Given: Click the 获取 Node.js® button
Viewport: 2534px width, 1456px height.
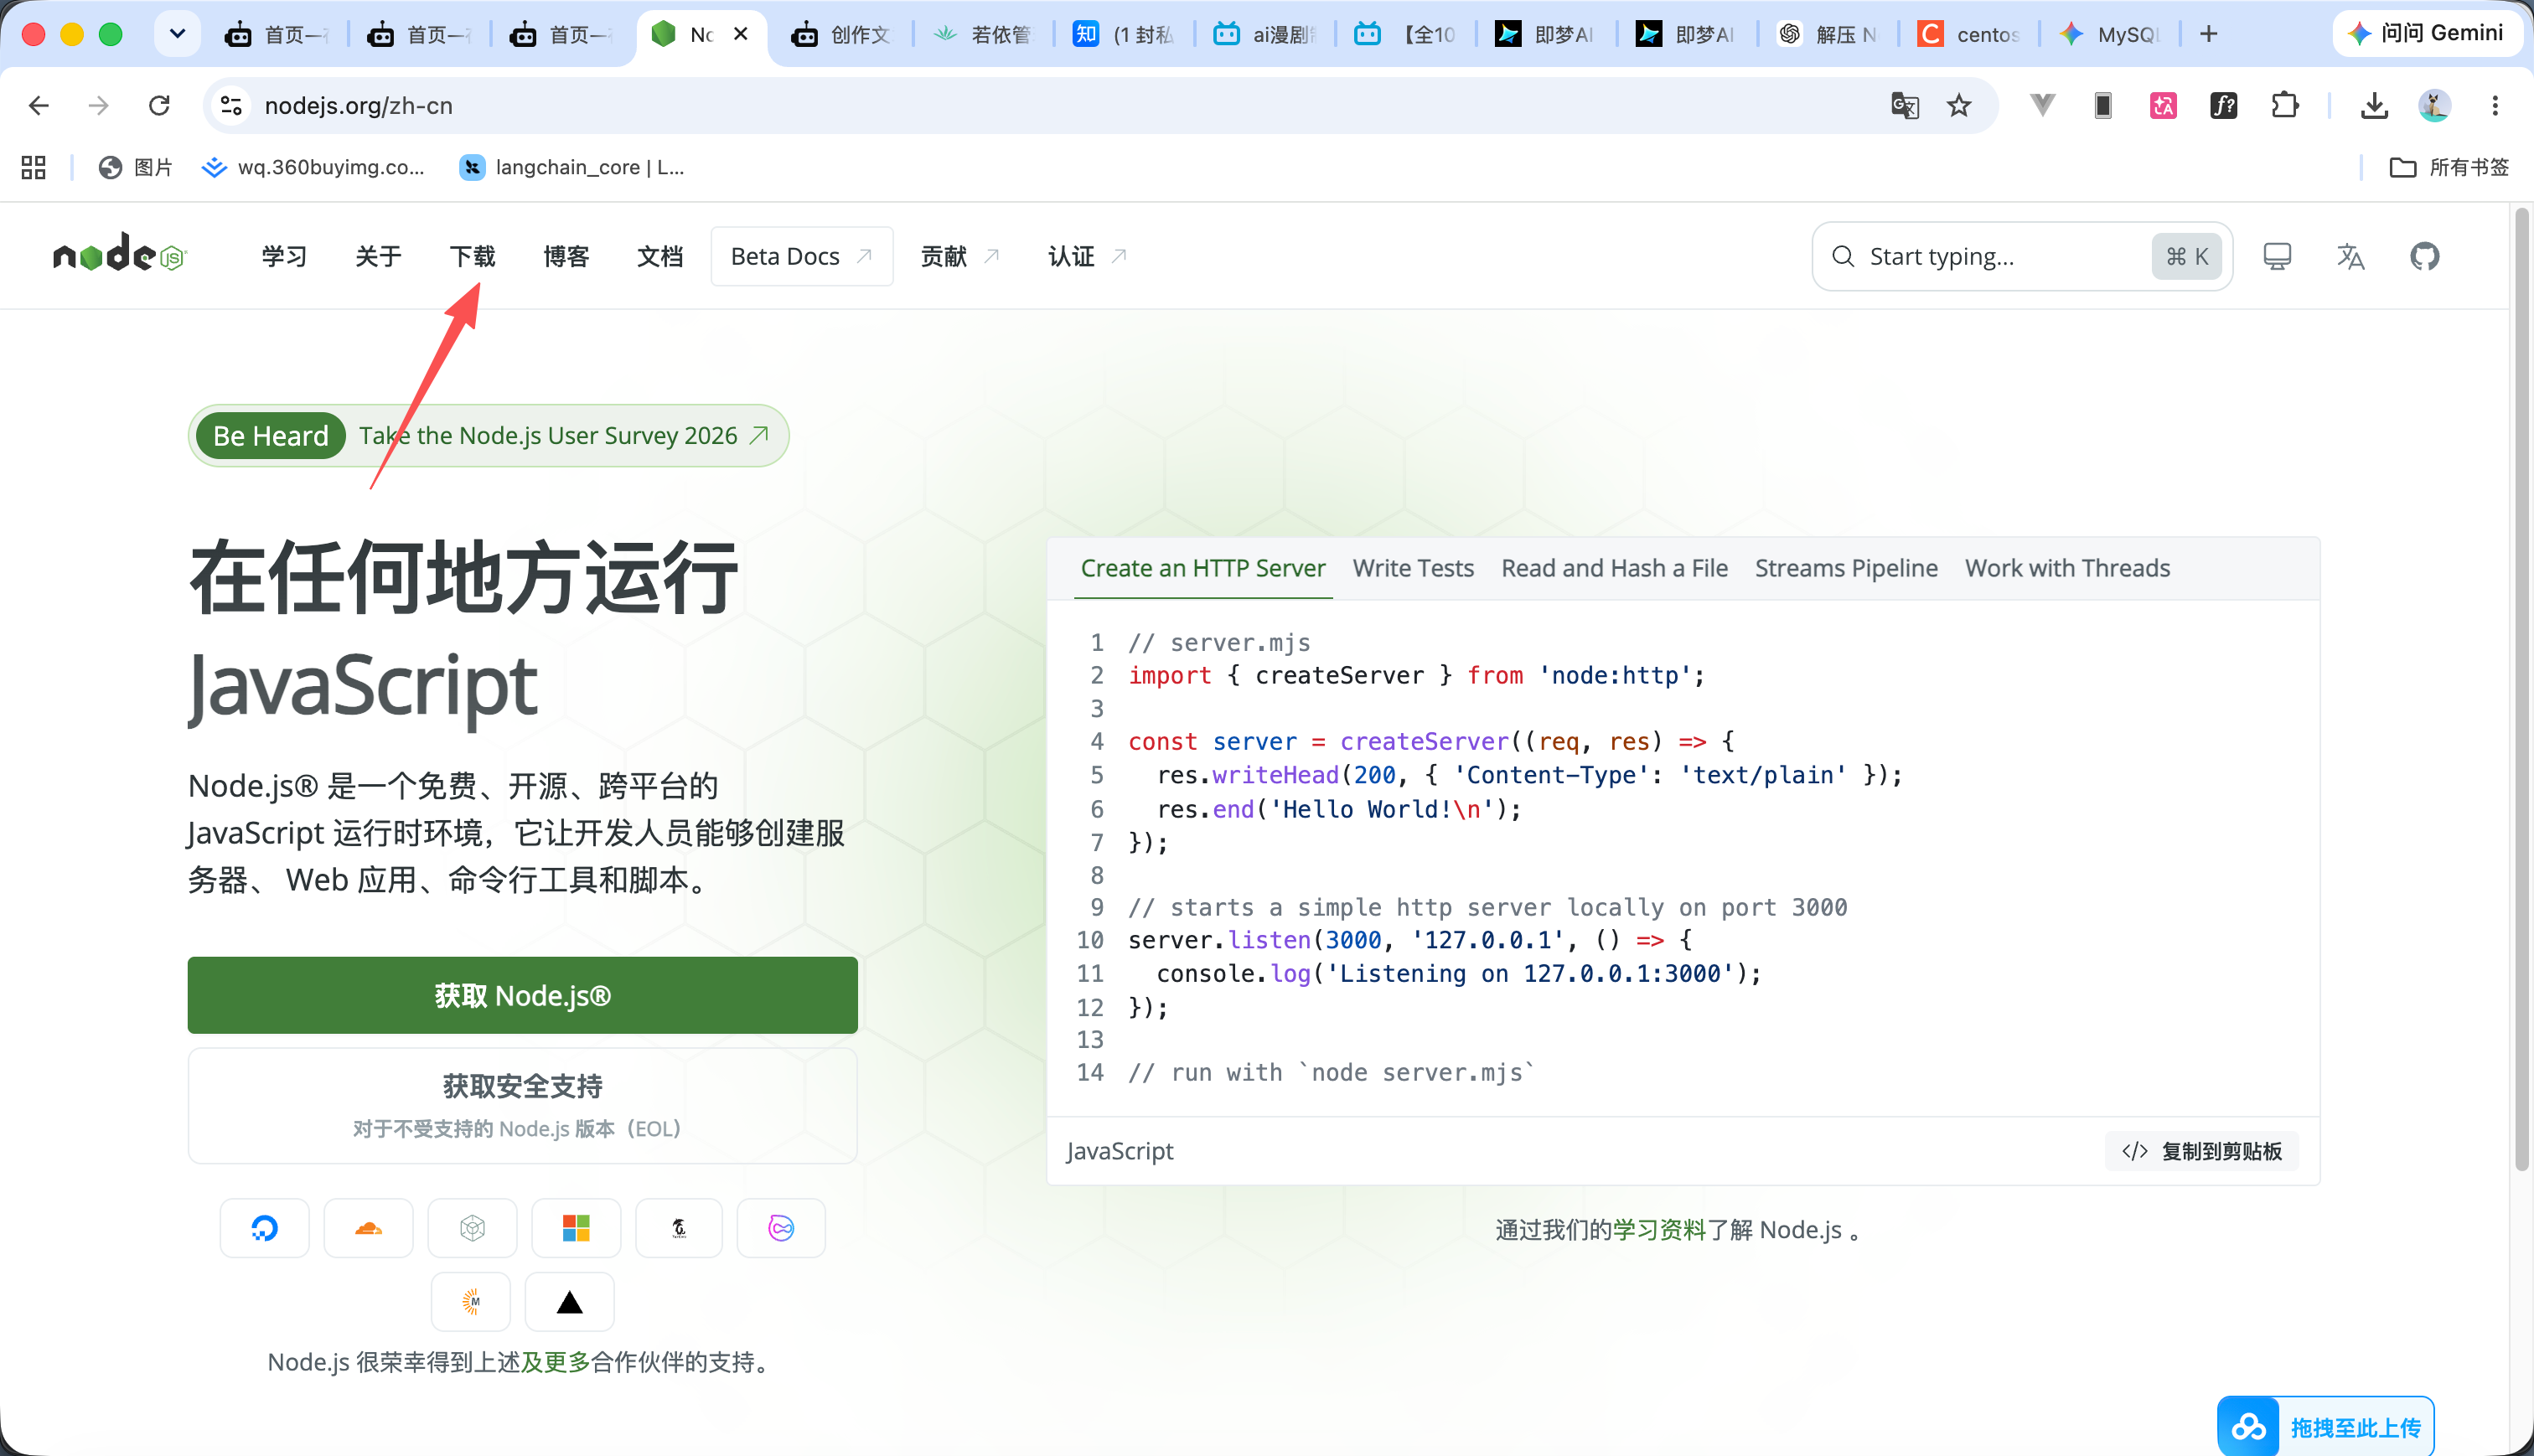Looking at the screenshot, I should [522, 995].
